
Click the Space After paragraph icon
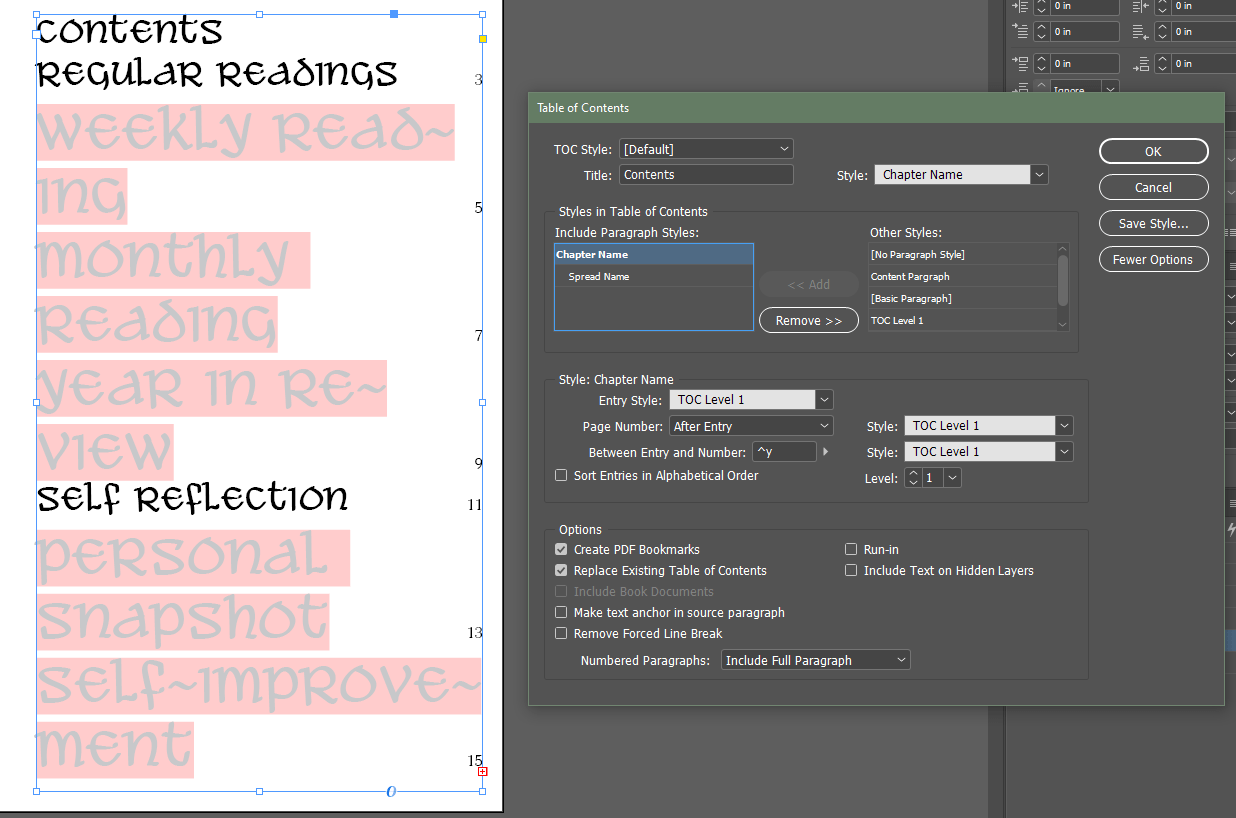click(x=1143, y=64)
